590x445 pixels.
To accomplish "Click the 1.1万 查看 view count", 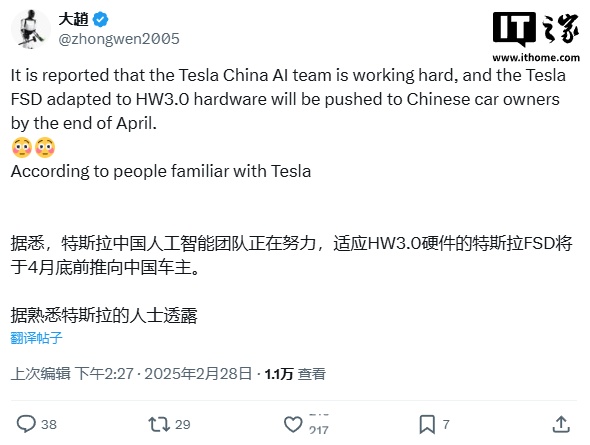I will [x=295, y=374].
